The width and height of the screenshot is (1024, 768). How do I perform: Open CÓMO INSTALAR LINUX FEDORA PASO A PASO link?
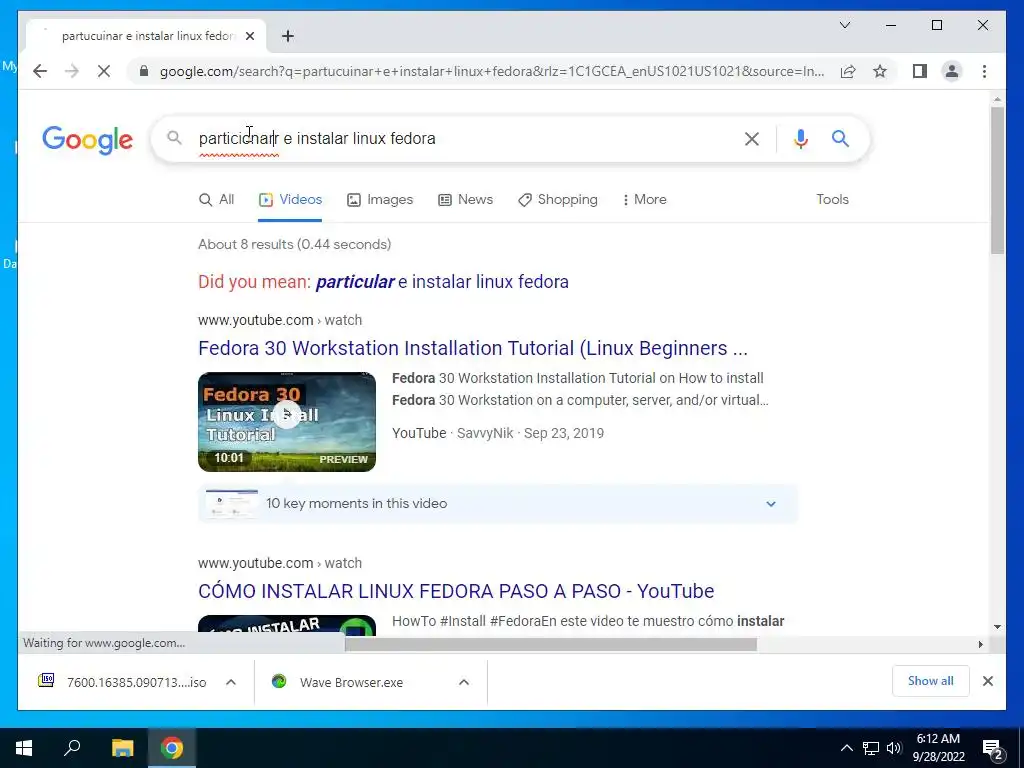[456, 591]
